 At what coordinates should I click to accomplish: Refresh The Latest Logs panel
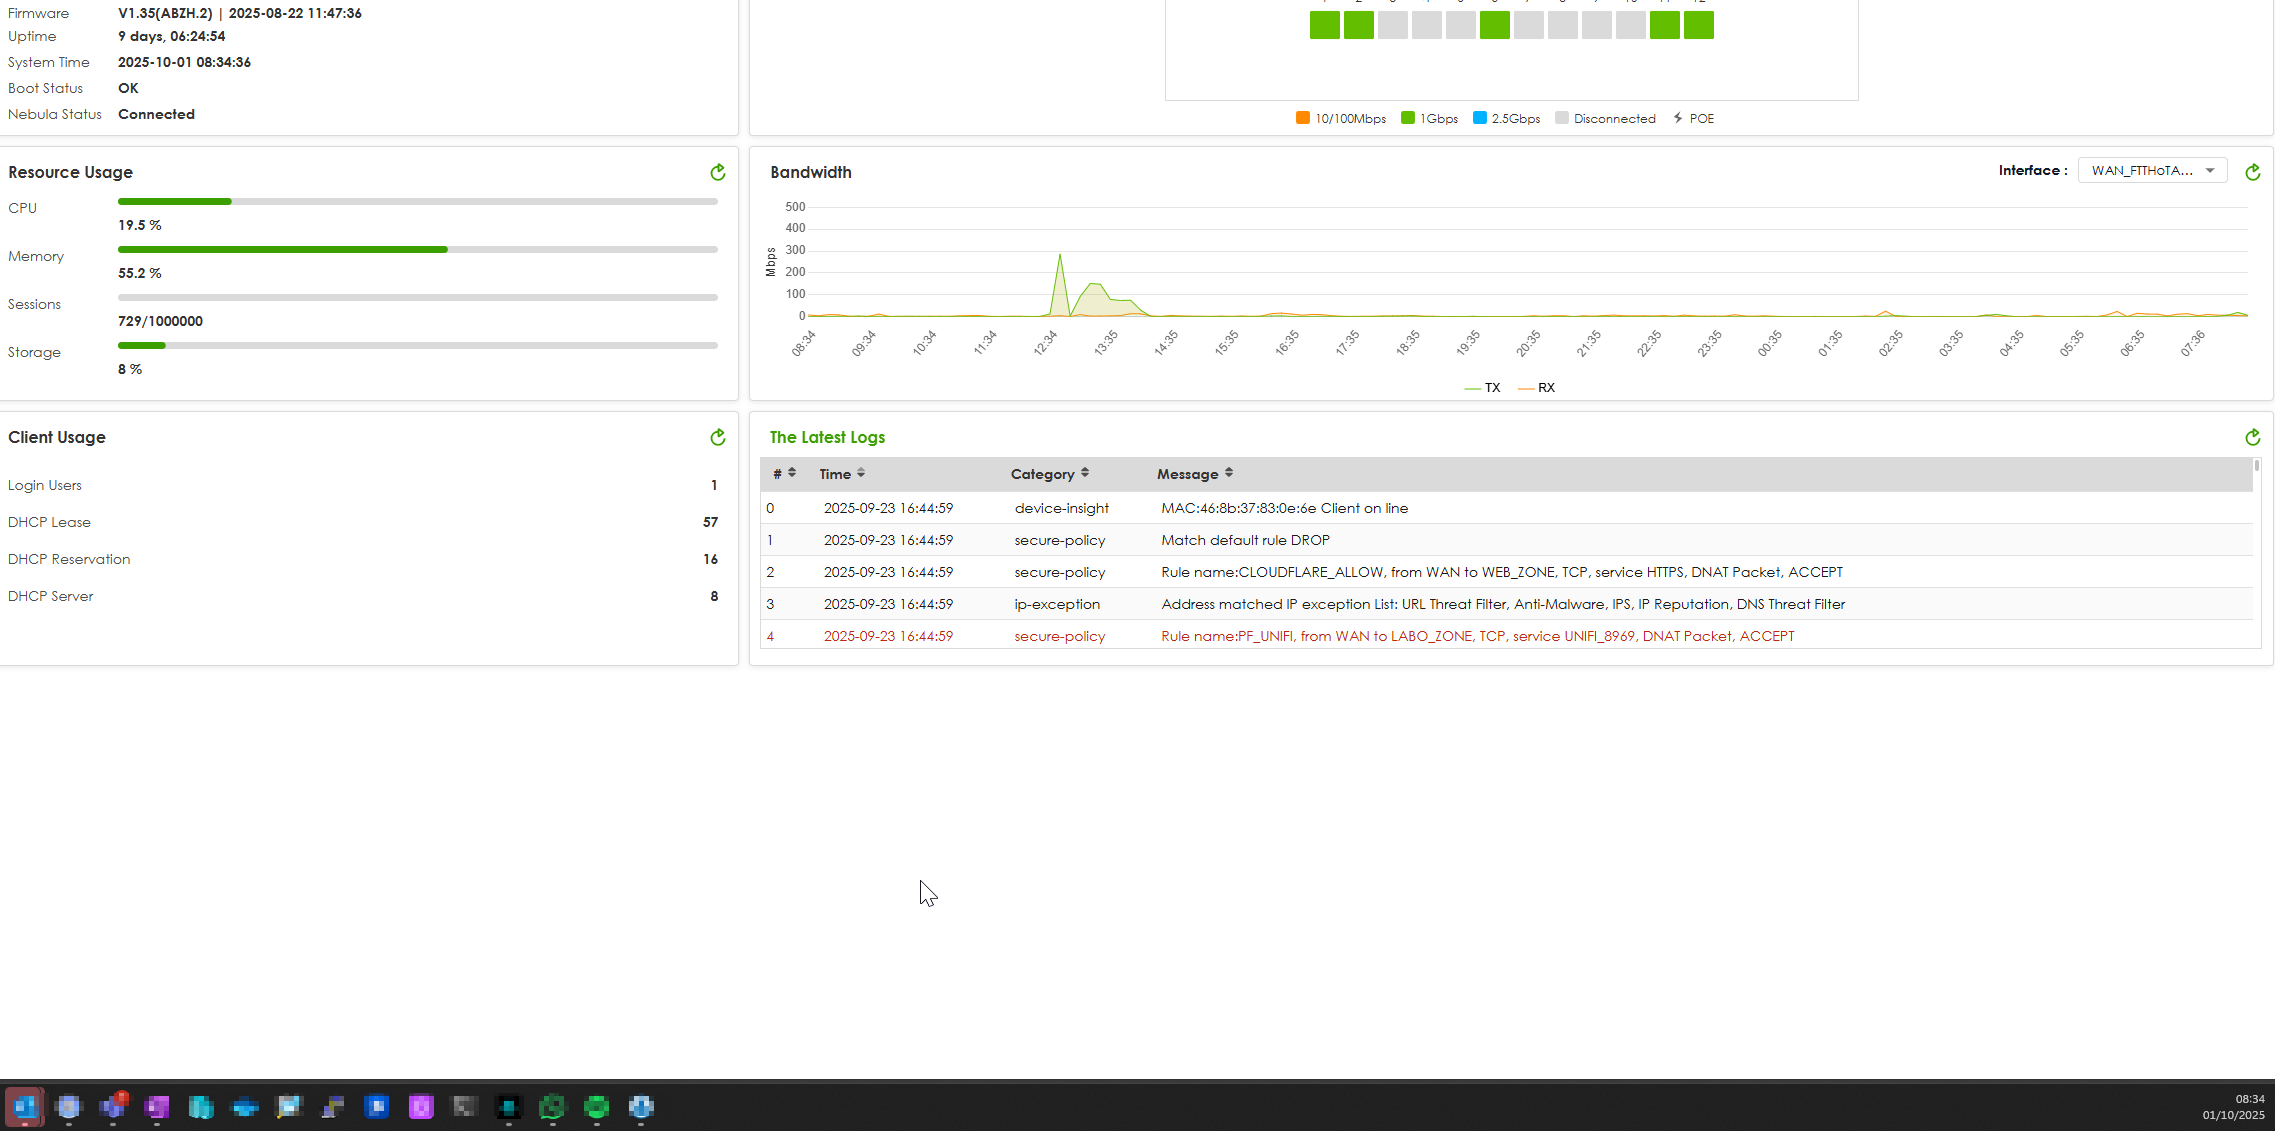point(2252,437)
